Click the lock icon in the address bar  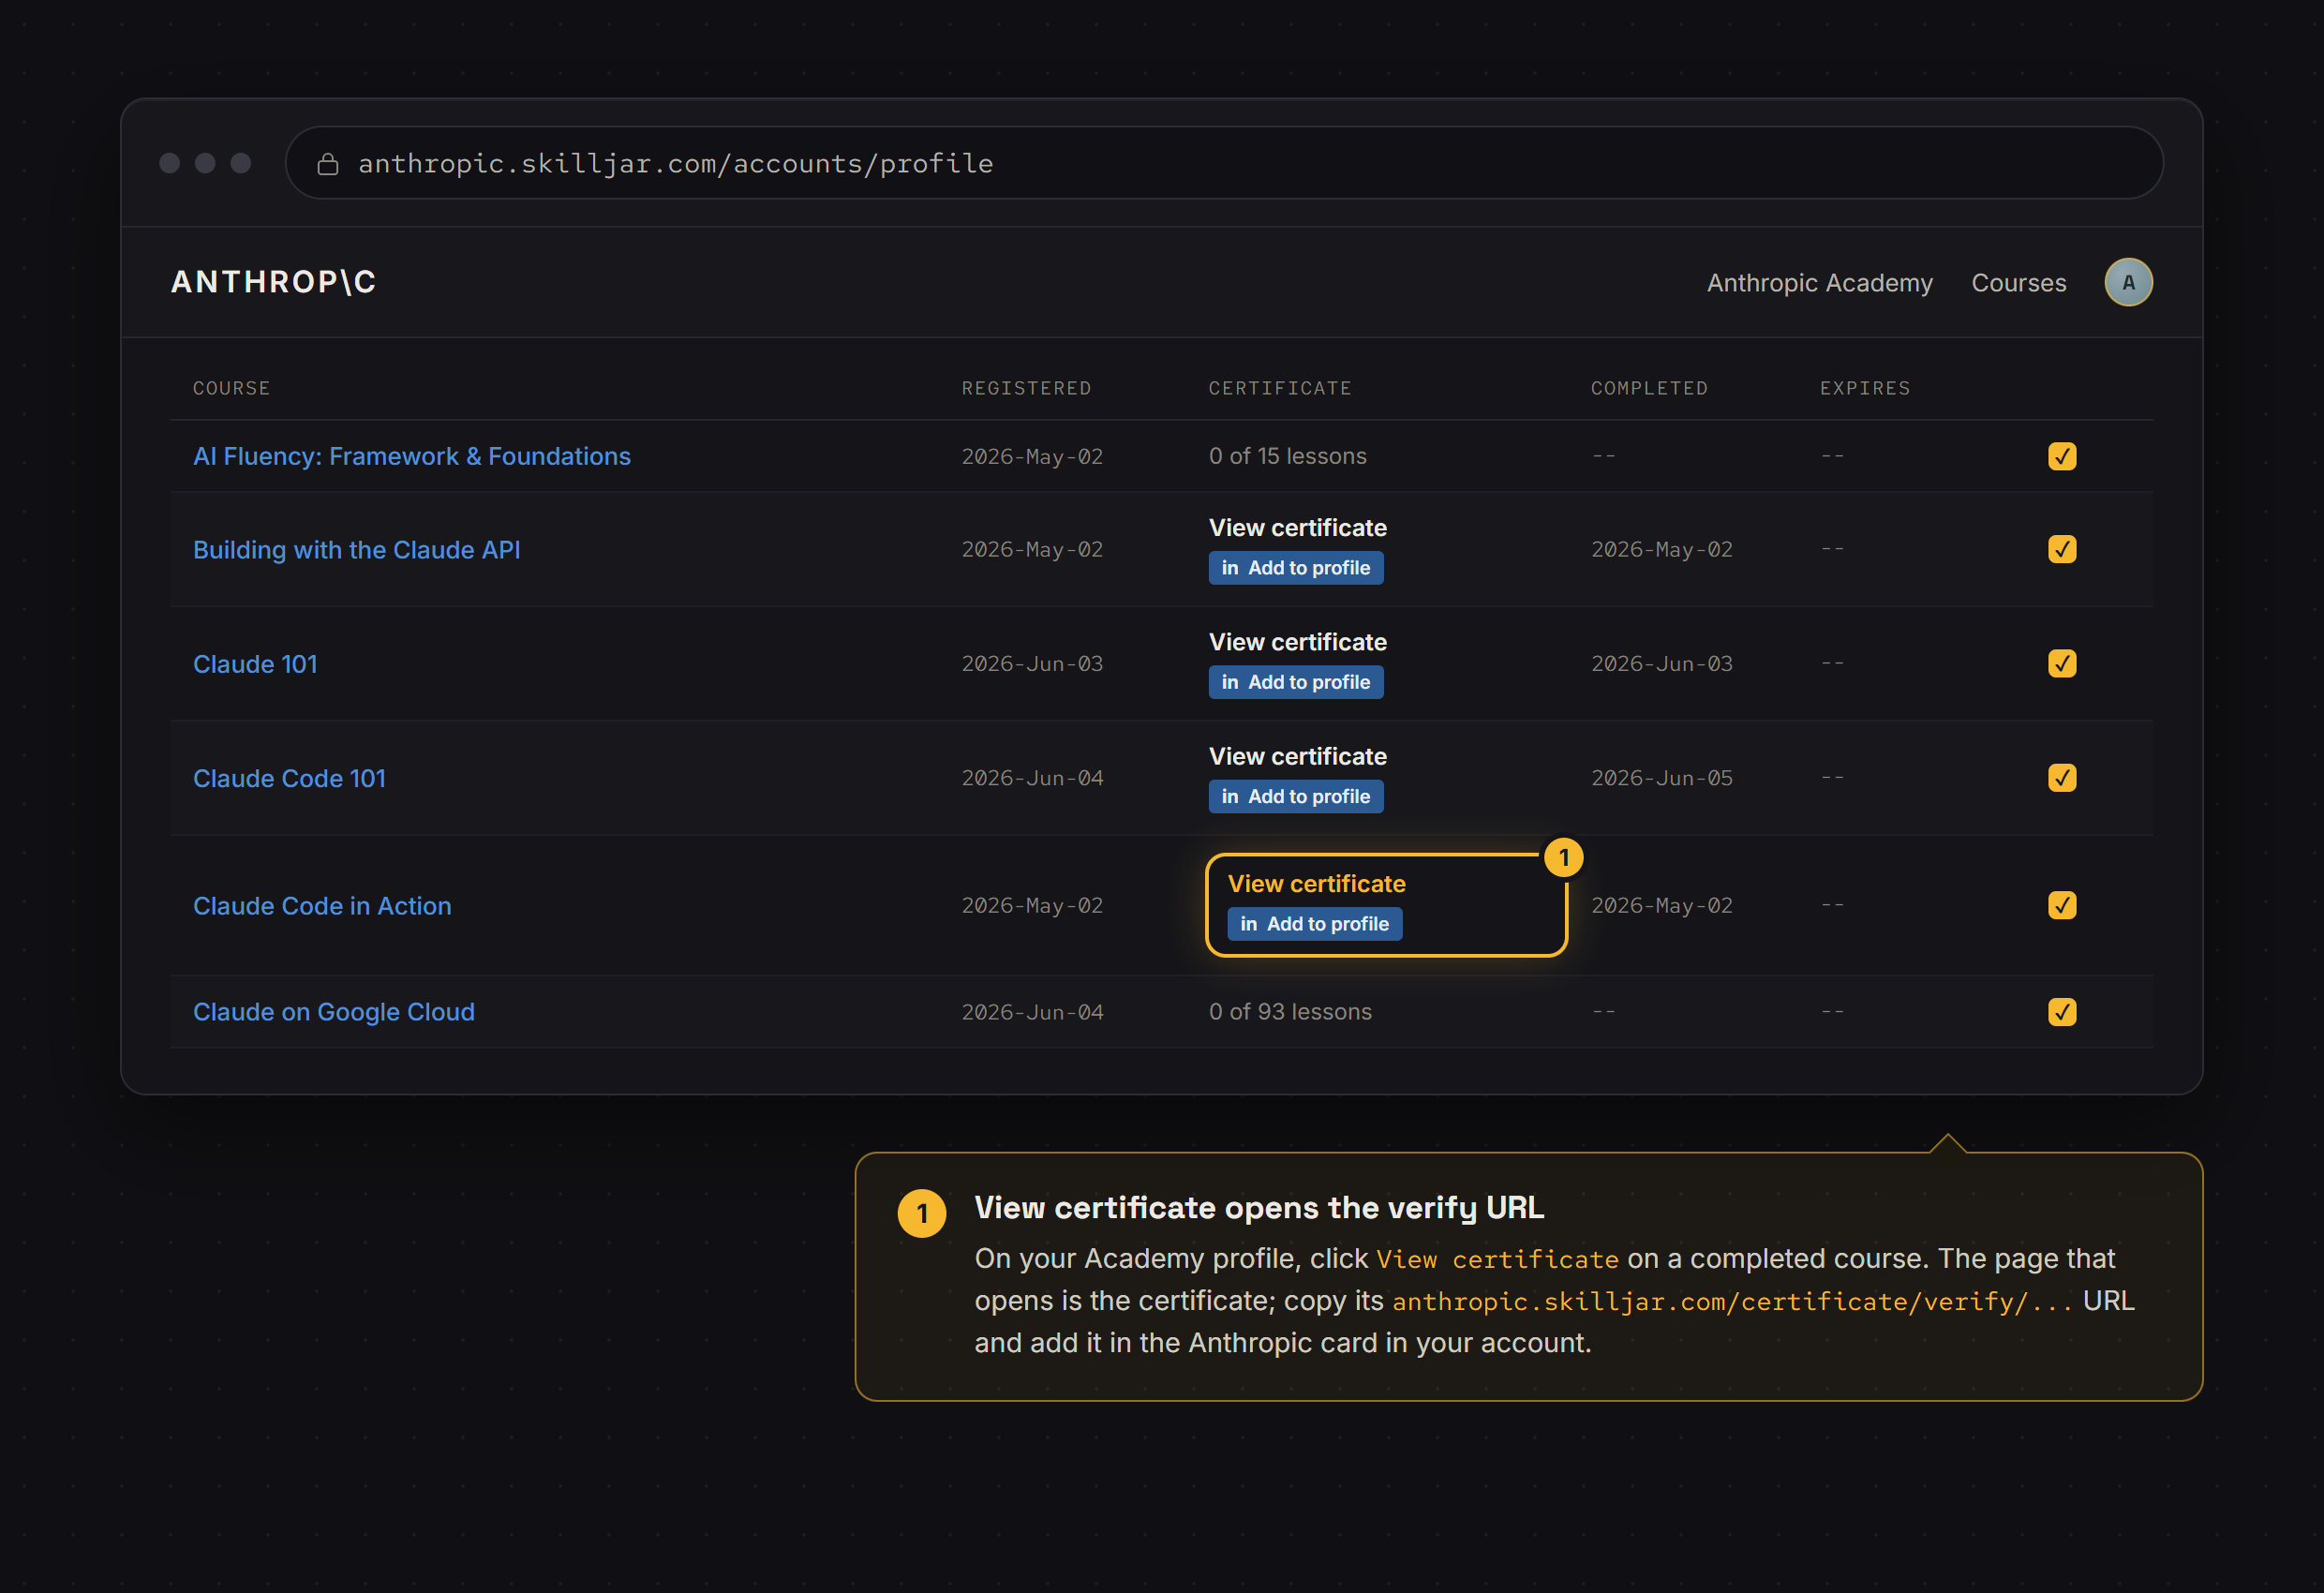(x=328, y=164)
